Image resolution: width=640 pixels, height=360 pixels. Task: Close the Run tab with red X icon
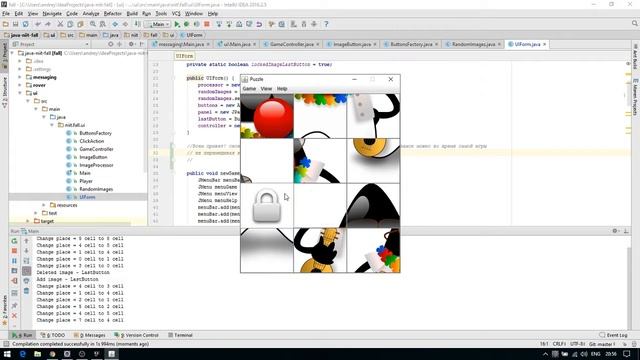14,316
